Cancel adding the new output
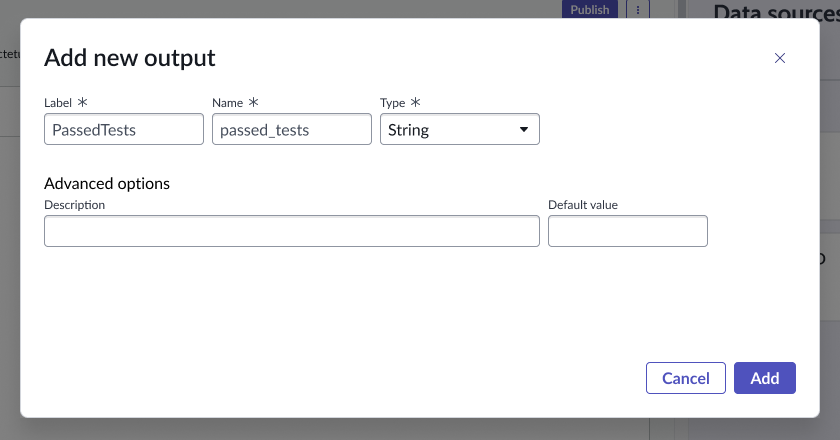Image resolution: width=840 pixels, height=440 pixels. 686,378
